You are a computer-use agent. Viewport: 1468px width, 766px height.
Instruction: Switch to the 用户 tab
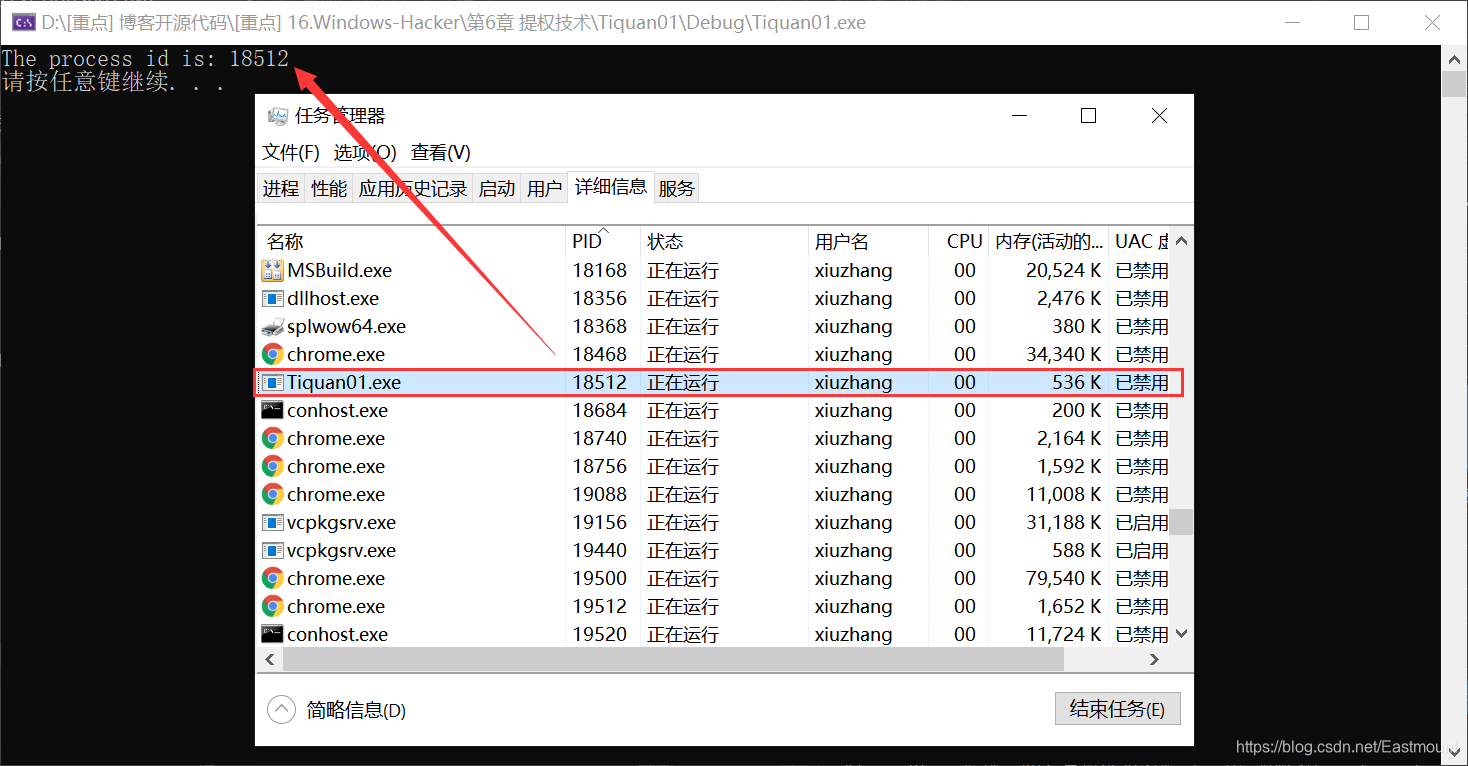pyautogui.click(x=544, y=188)
